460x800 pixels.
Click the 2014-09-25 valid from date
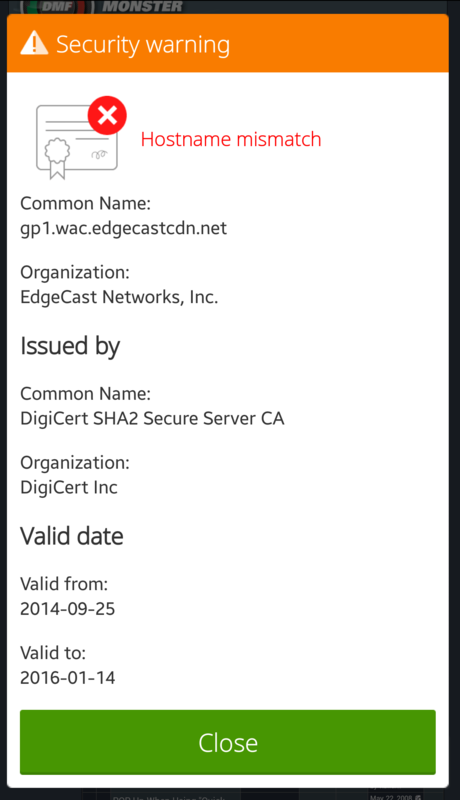67,609
